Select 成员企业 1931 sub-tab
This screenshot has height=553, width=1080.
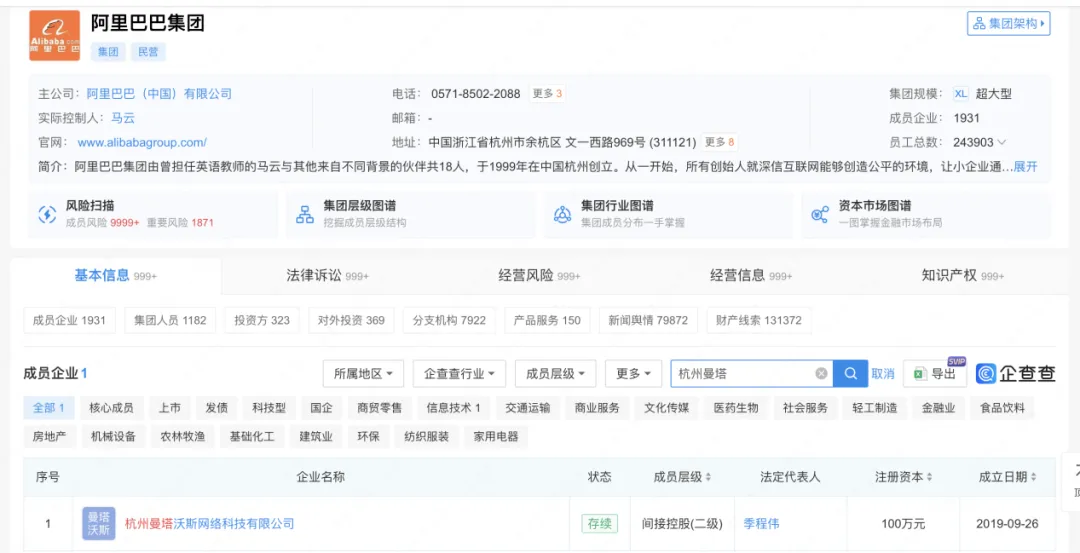(x=70, y=320)
